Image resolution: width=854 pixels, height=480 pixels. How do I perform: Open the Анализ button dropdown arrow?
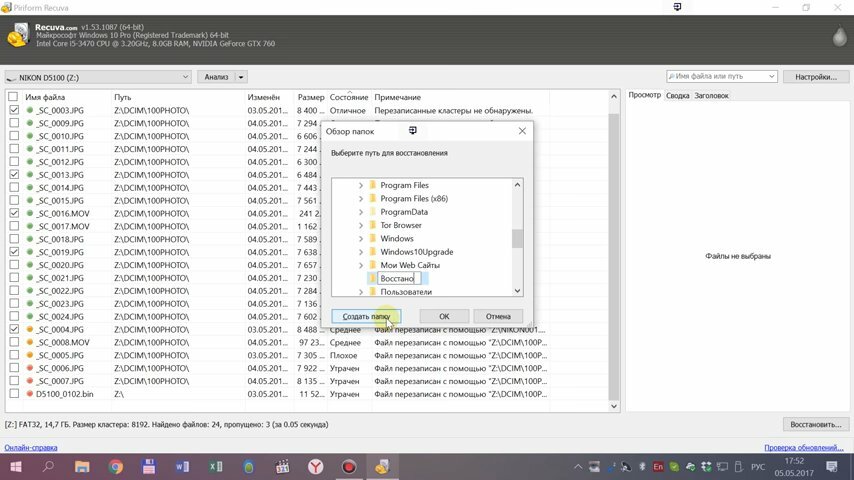click(241, 77)
